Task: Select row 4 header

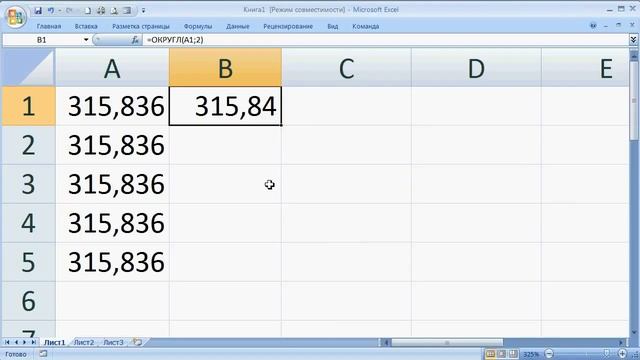Action: coord(29,223)
